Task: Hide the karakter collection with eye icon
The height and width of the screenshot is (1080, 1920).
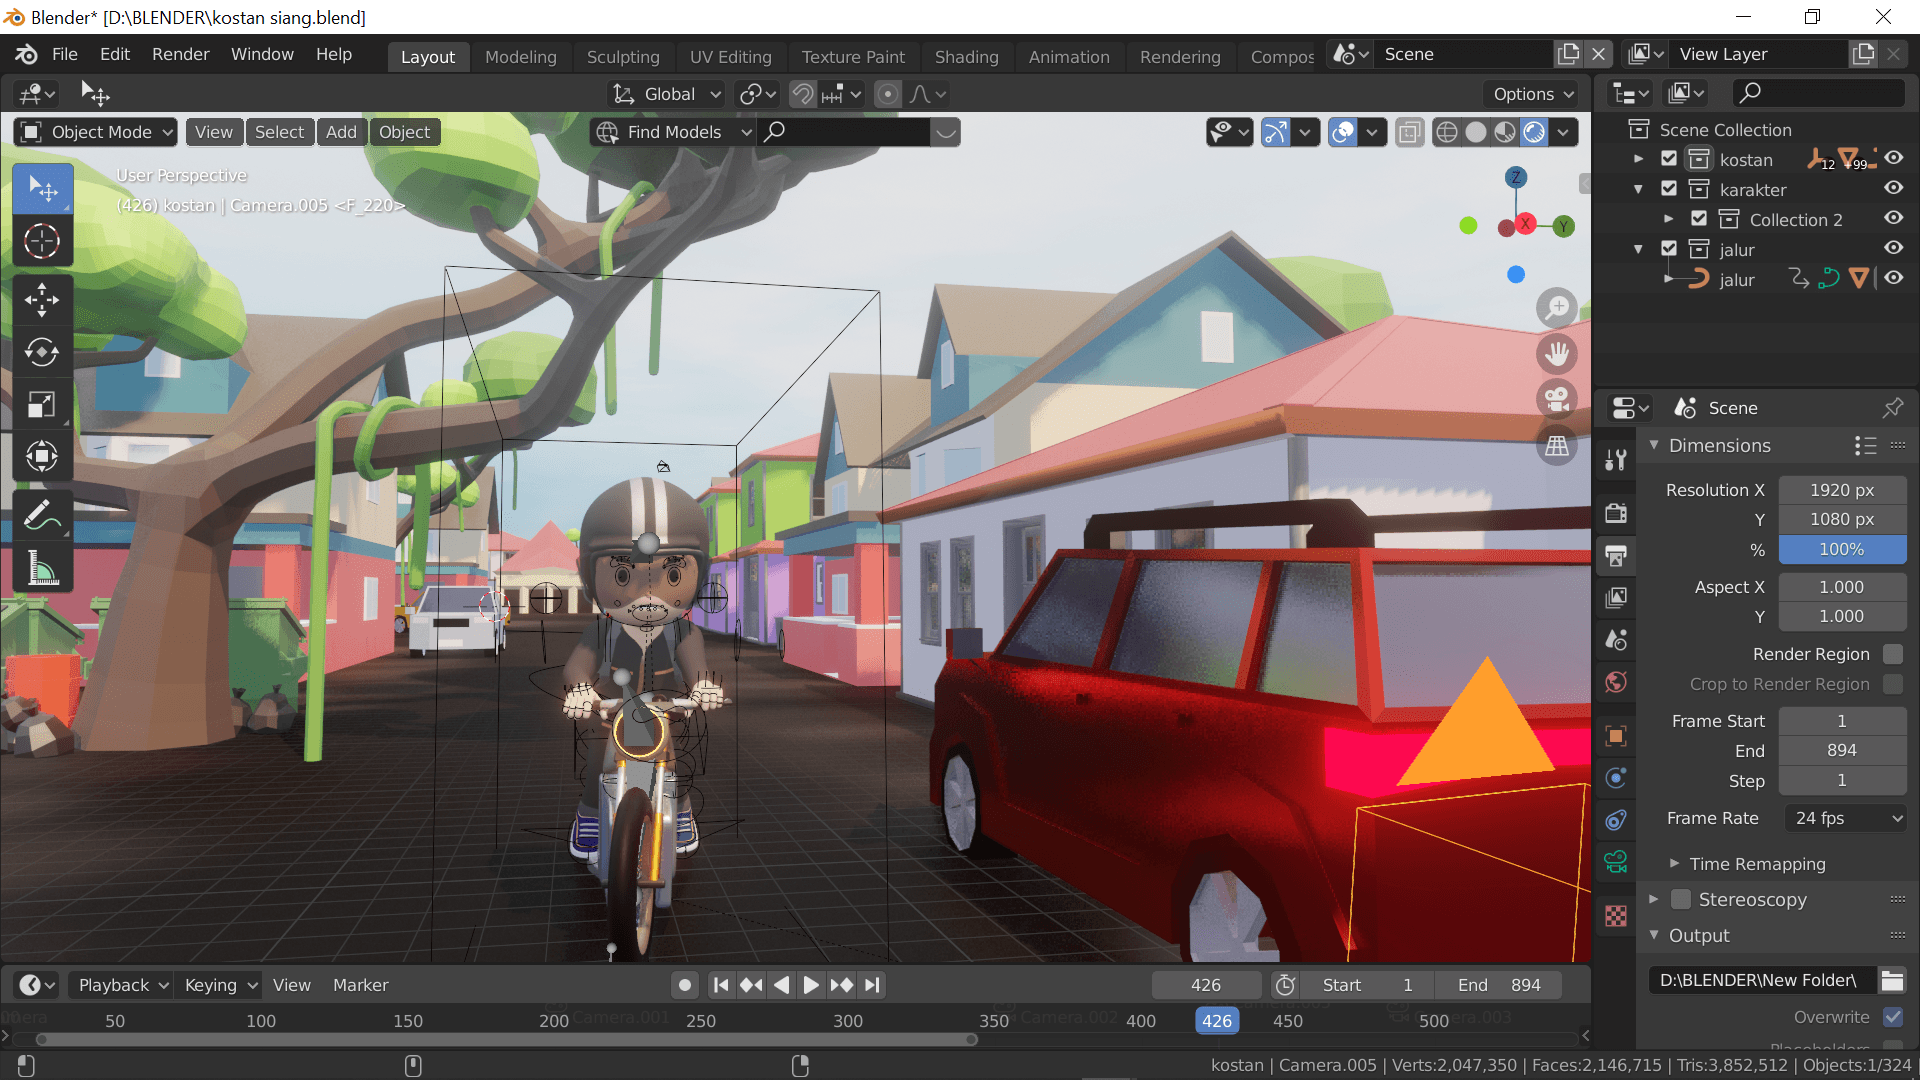Action: [x=1894, y=189]
